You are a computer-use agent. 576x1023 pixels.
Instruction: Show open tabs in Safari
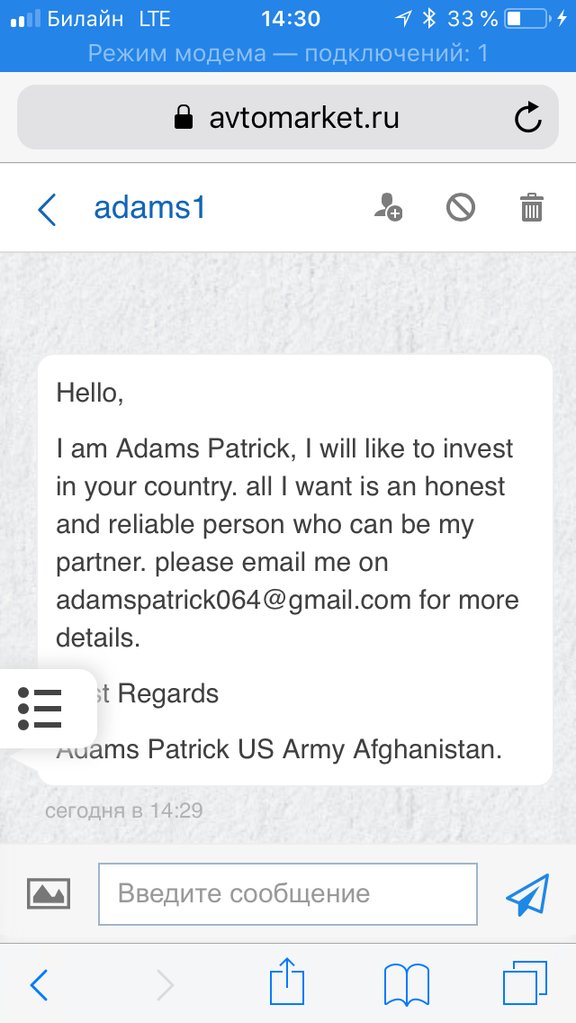click(525, 983)
